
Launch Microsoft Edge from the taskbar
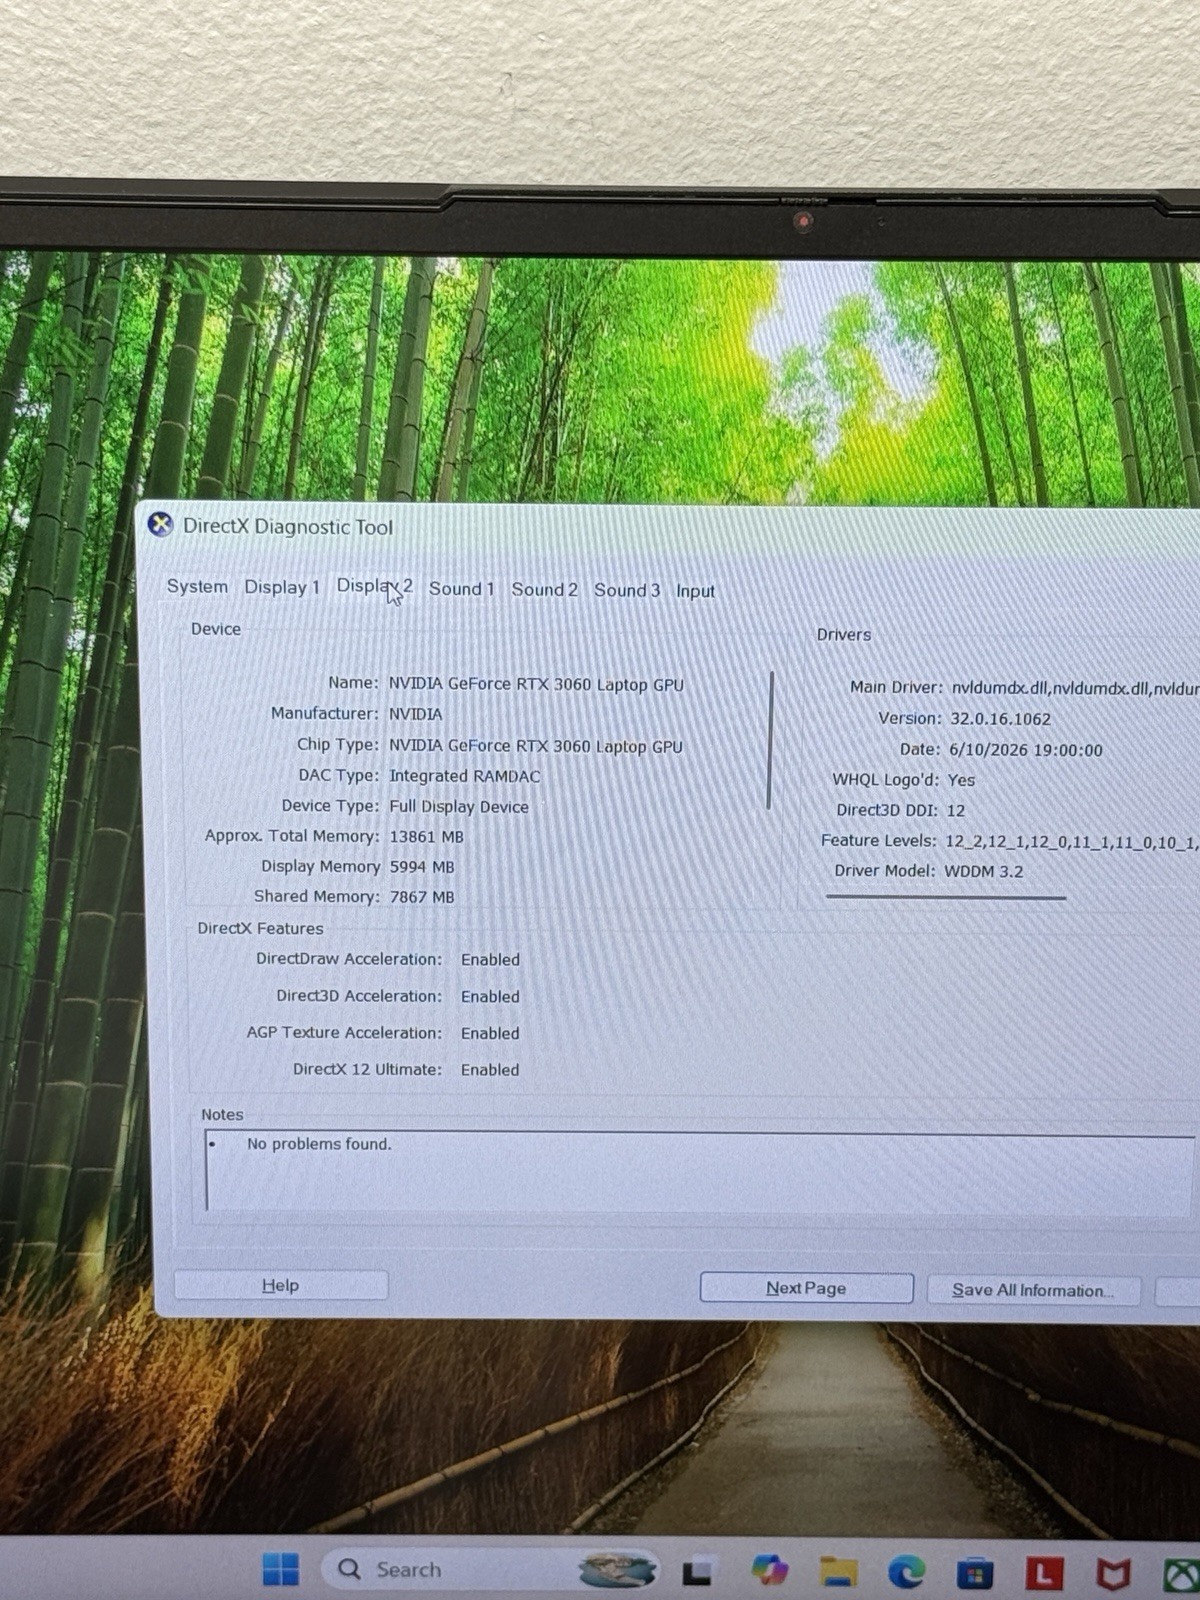pos(906,1573)
